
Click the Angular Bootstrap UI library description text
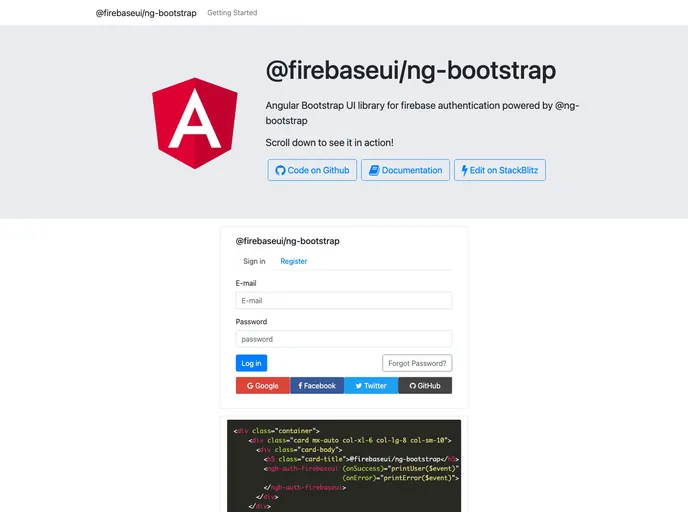click(x=422, y=113)
